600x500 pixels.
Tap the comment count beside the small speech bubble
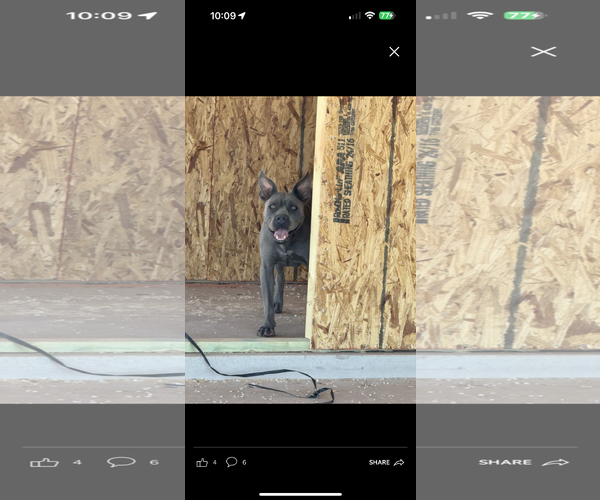(x=244, y=462)
